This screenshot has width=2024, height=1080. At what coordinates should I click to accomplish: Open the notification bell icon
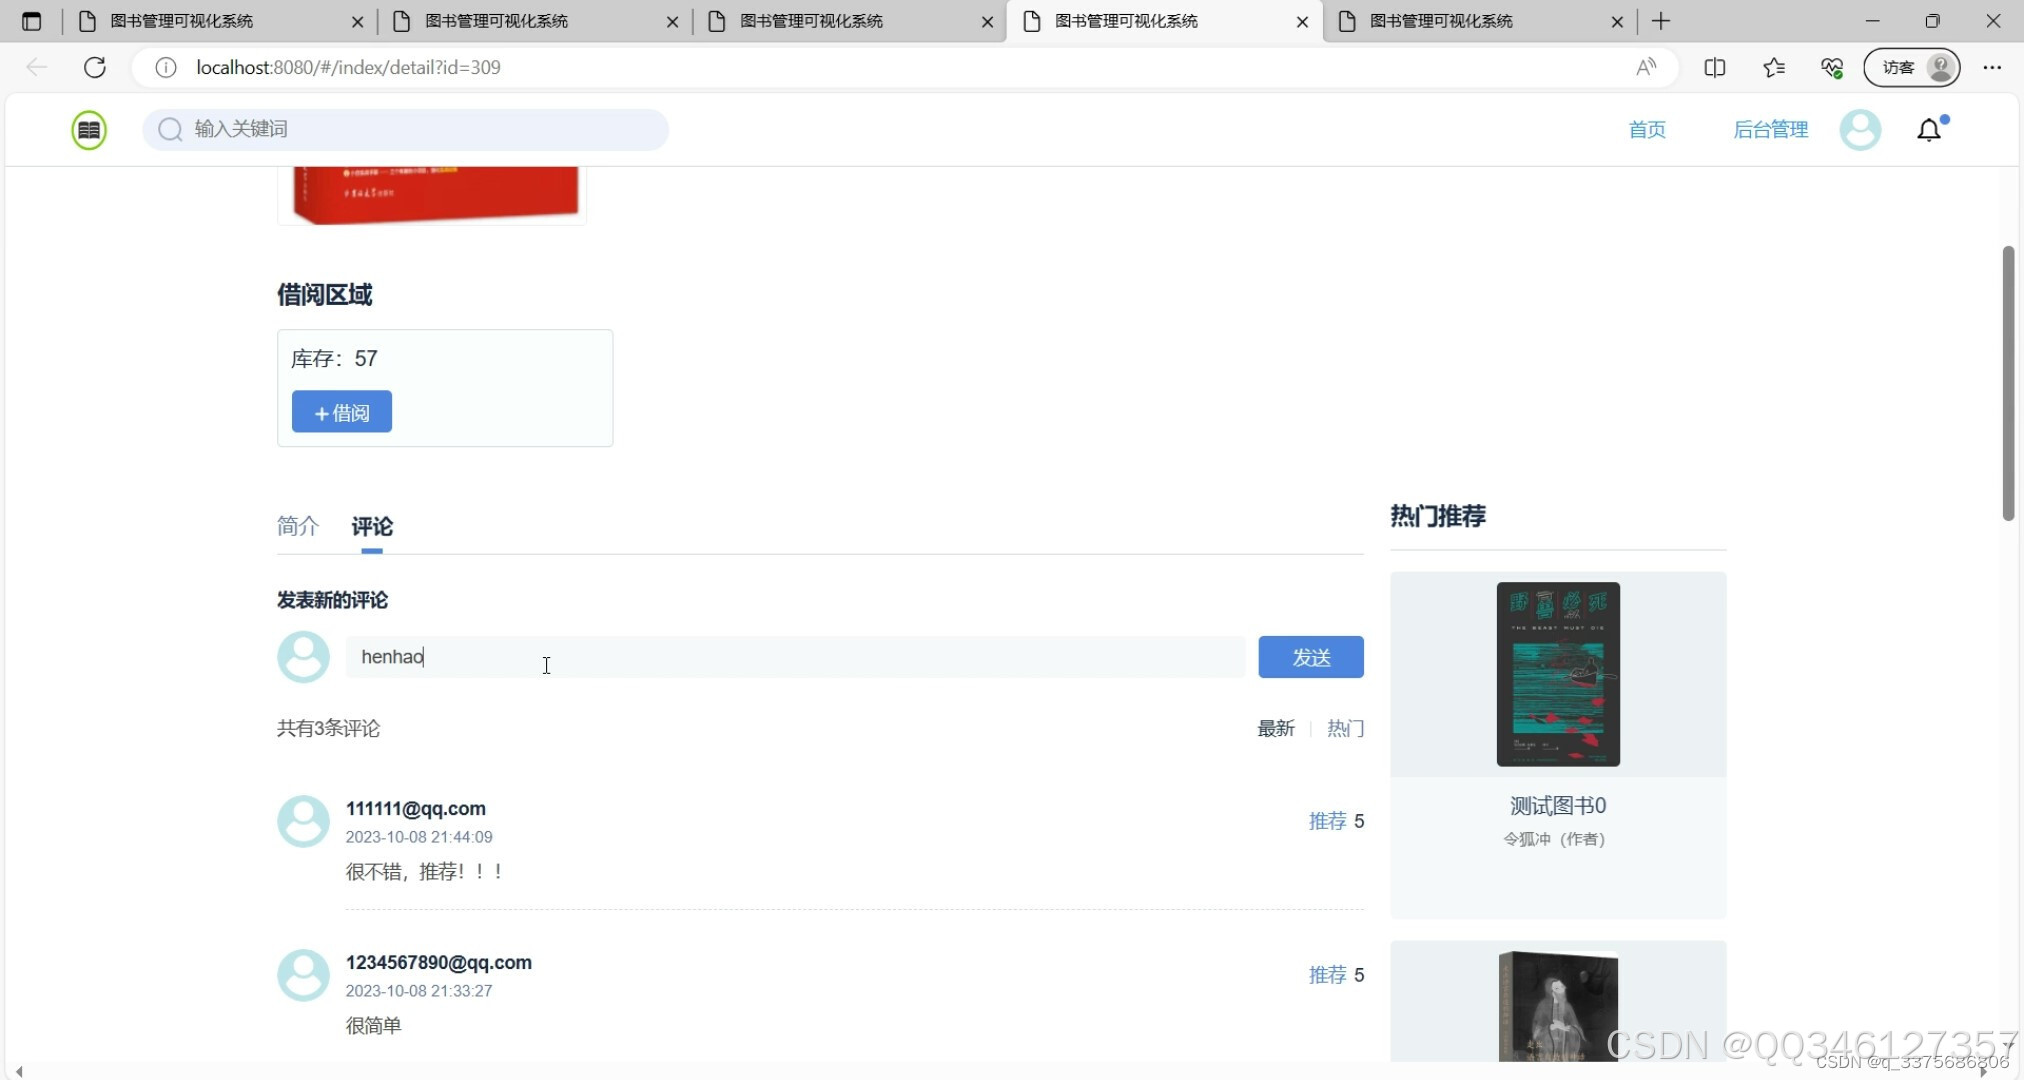click(1929, 130)
